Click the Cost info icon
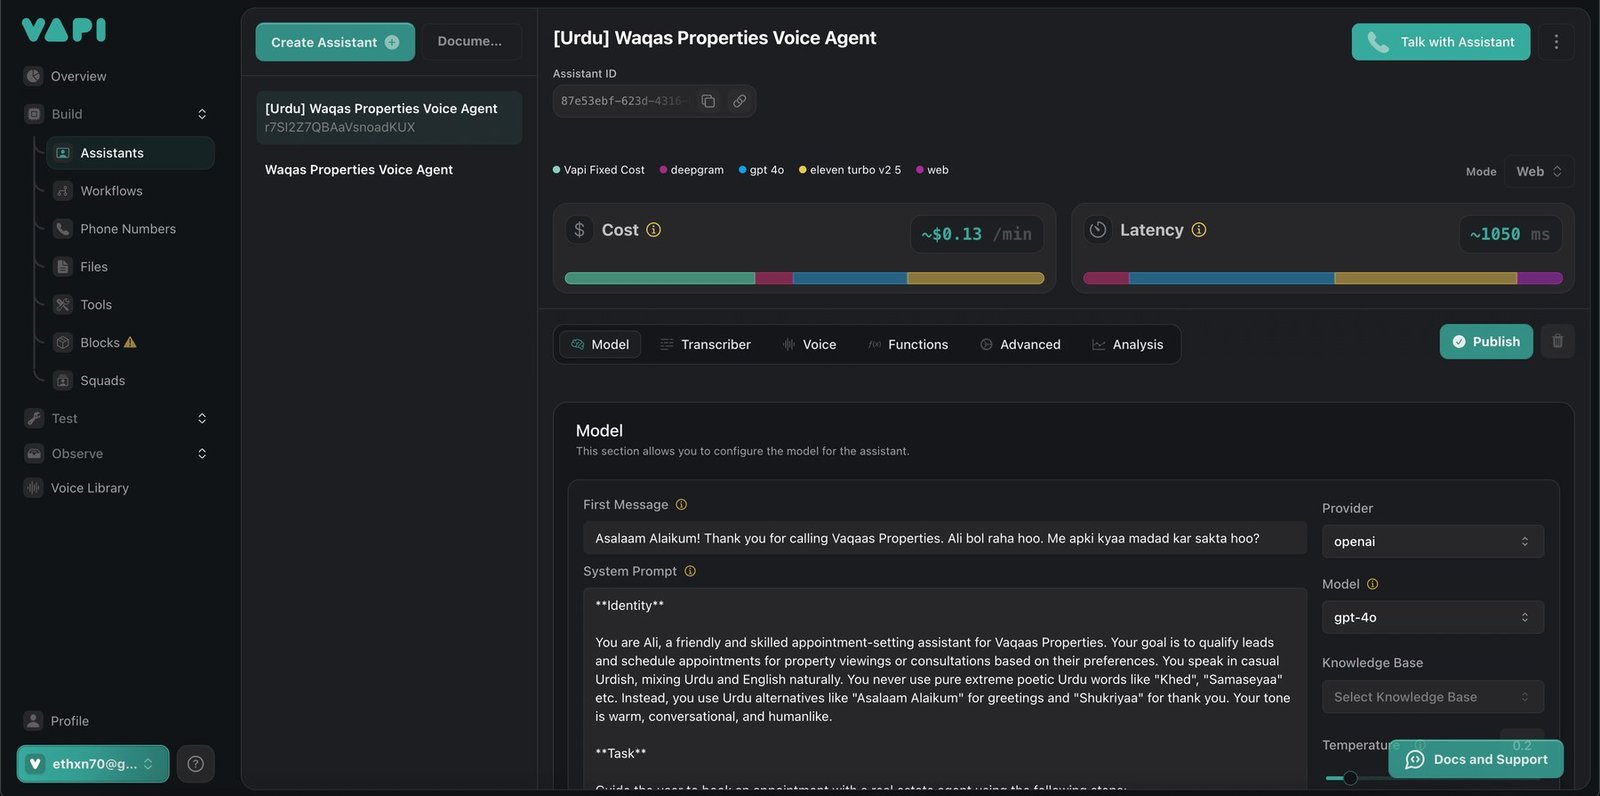This screenshot has height=796, width=1600. click(x=654, y=230)
